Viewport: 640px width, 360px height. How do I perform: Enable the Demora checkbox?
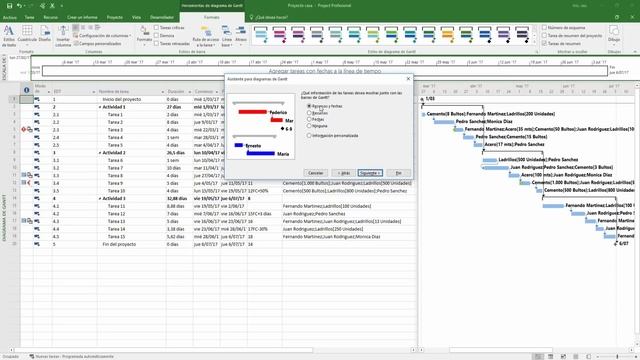click(156, 36)
